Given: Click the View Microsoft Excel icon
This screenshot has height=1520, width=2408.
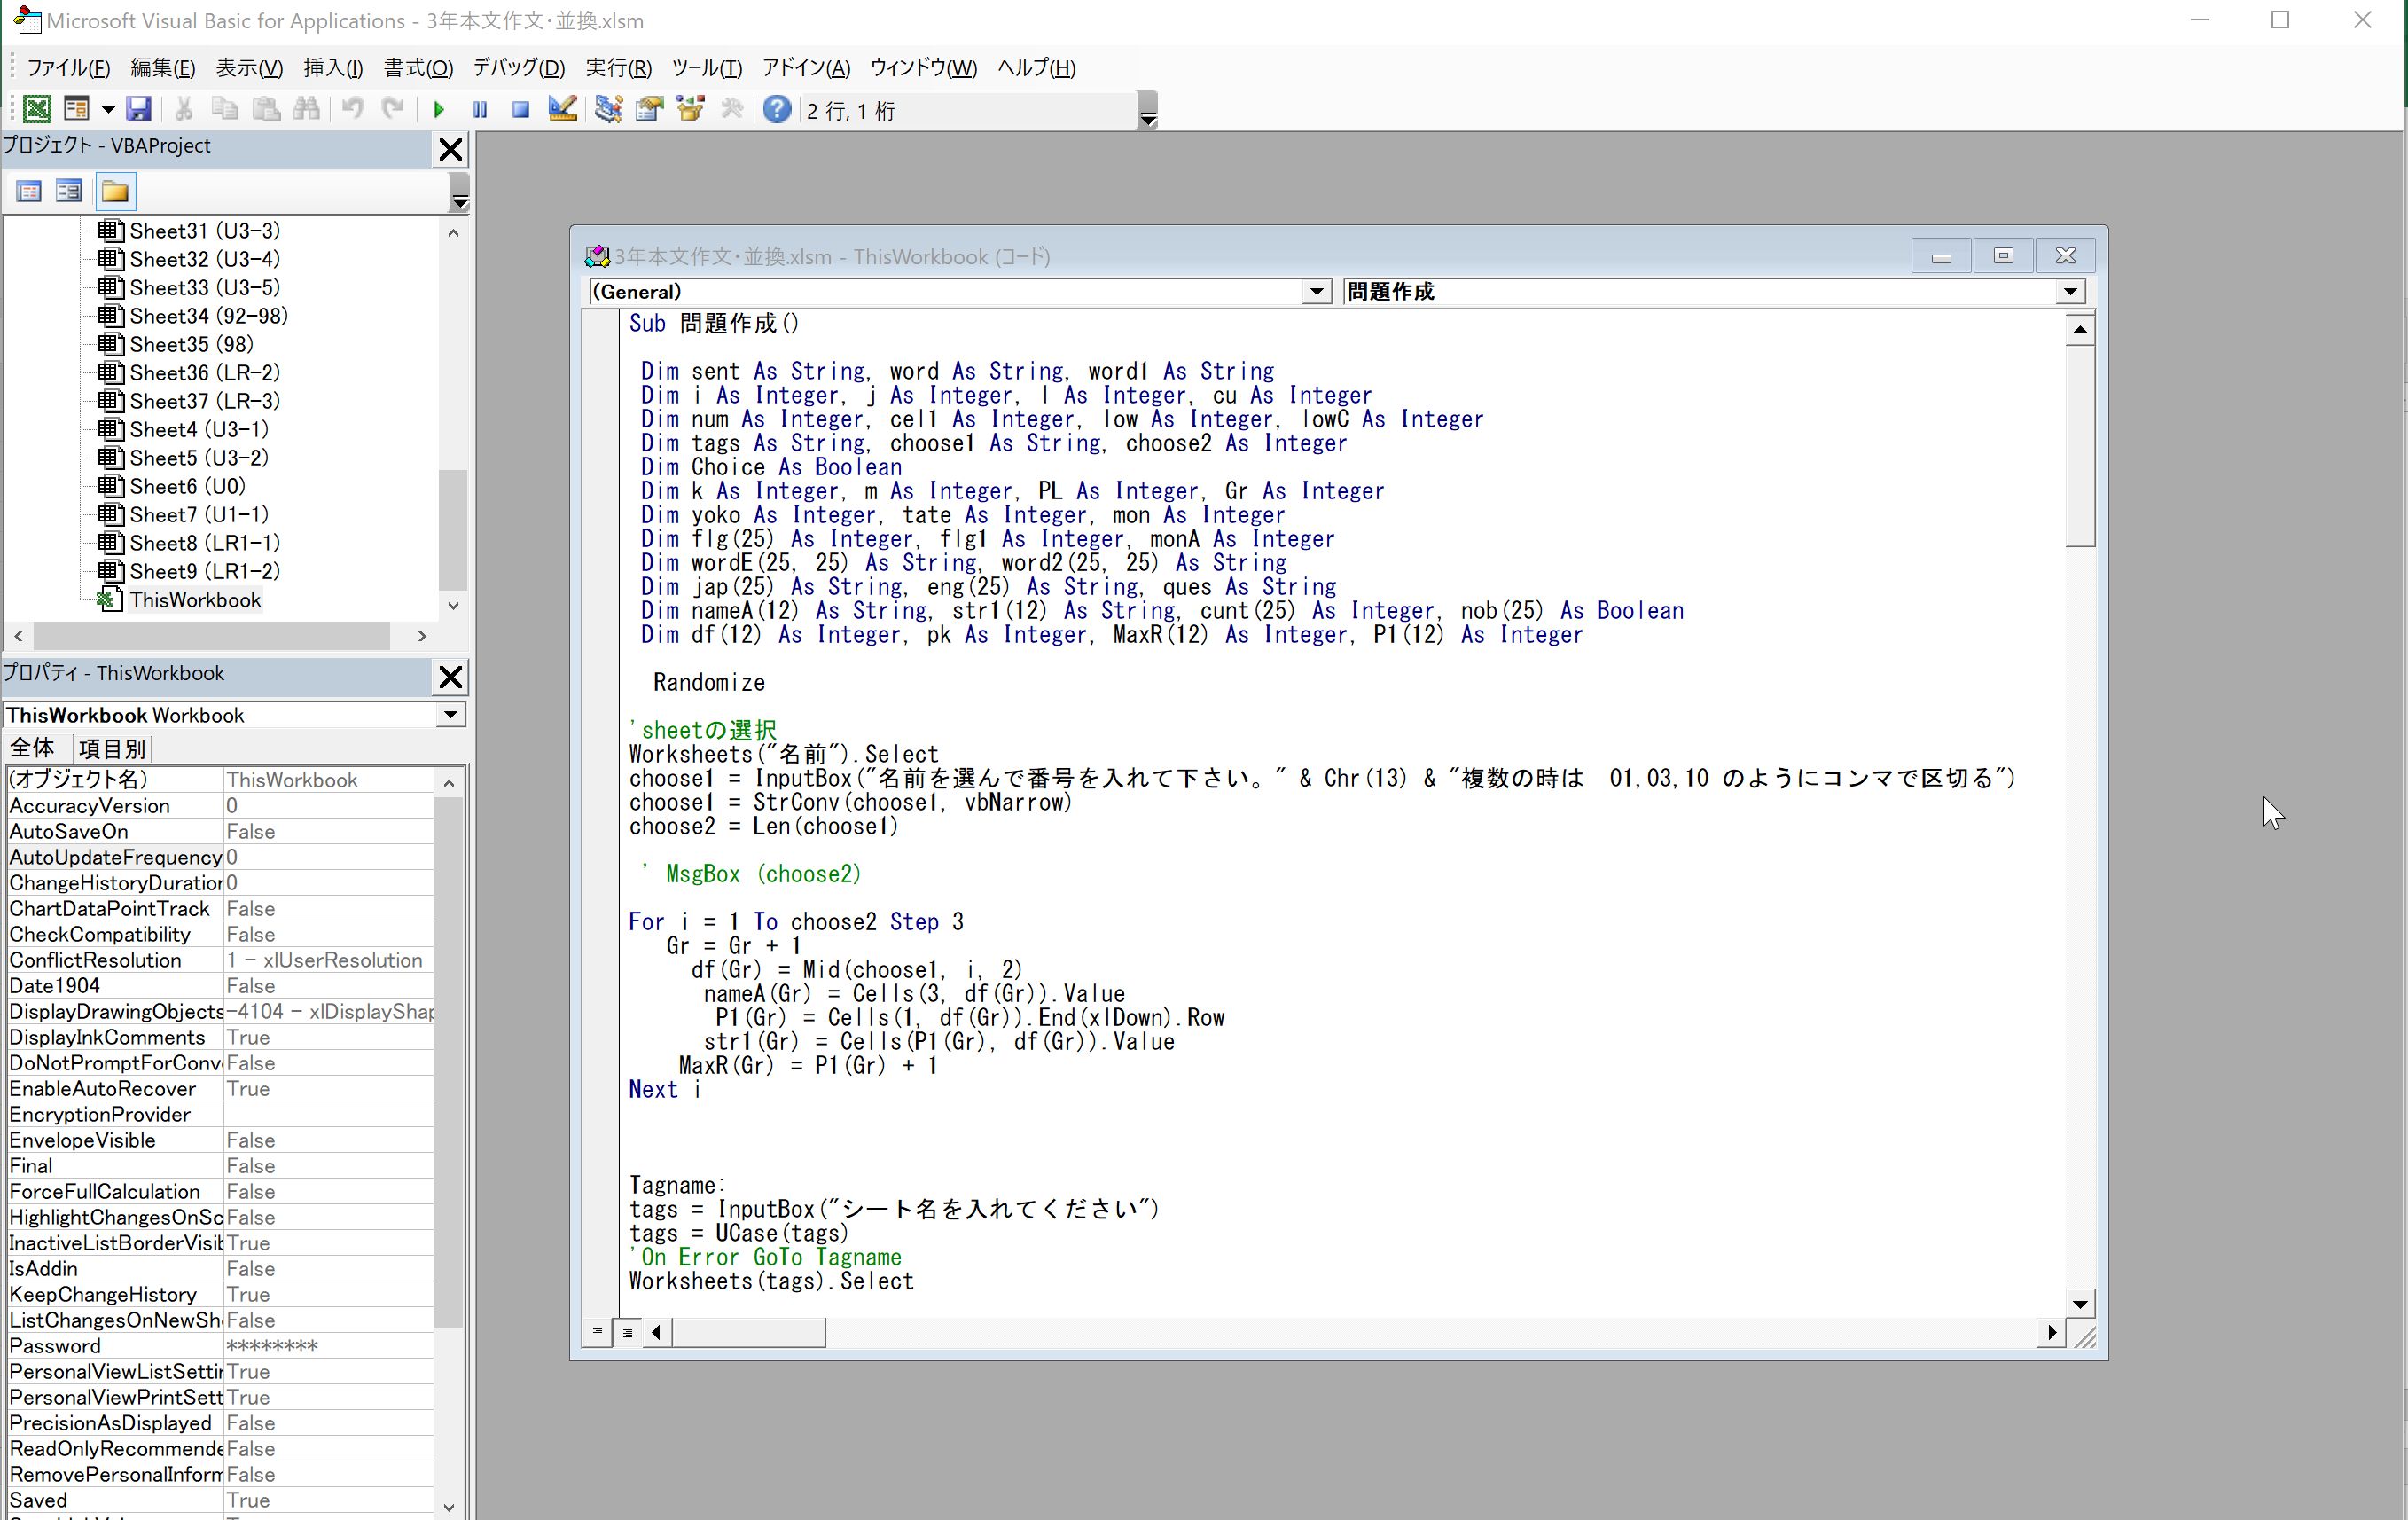Looking at the screenshot, I should coord(36,109).
